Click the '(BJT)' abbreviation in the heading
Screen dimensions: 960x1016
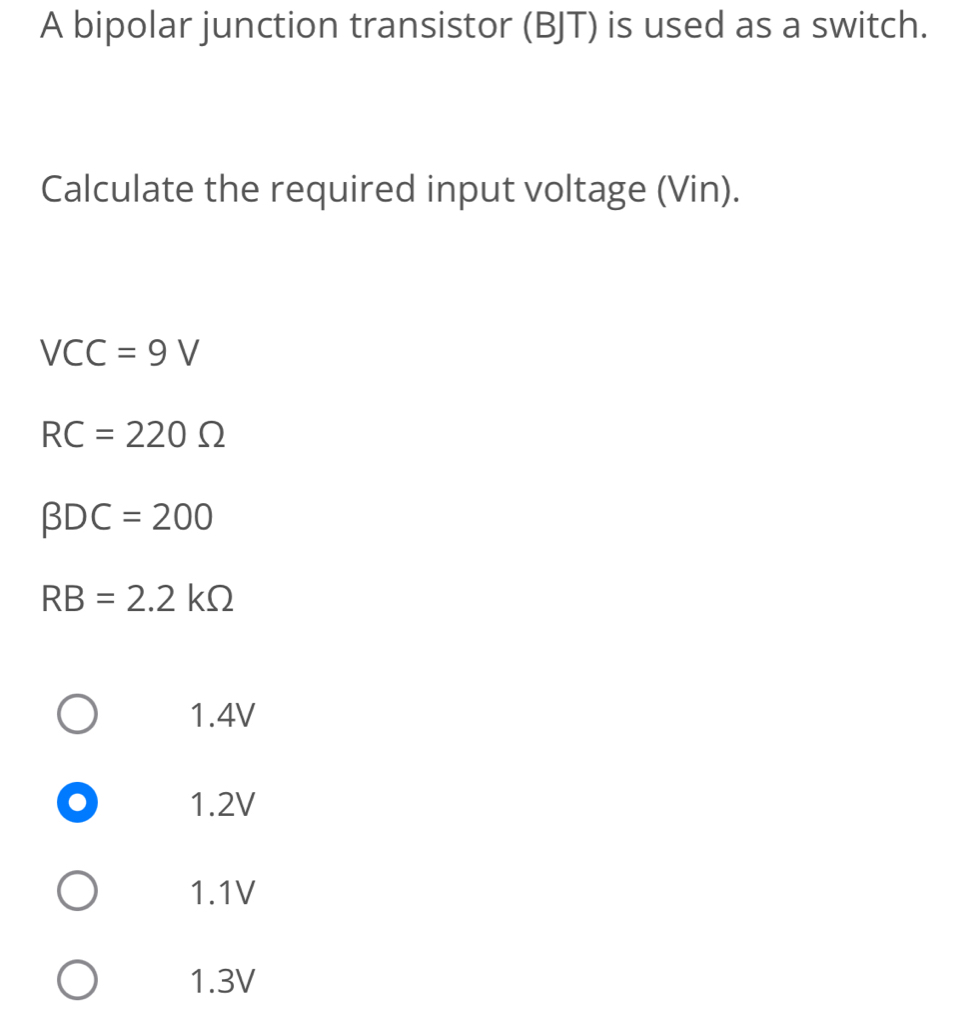click(x=559, y=27)
